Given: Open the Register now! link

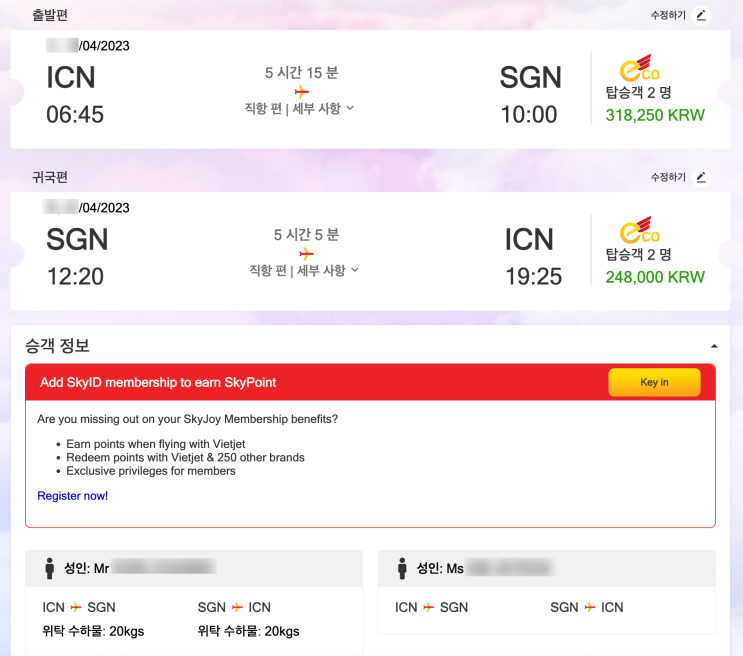Looking at the screenshot, I should [72, 496].
